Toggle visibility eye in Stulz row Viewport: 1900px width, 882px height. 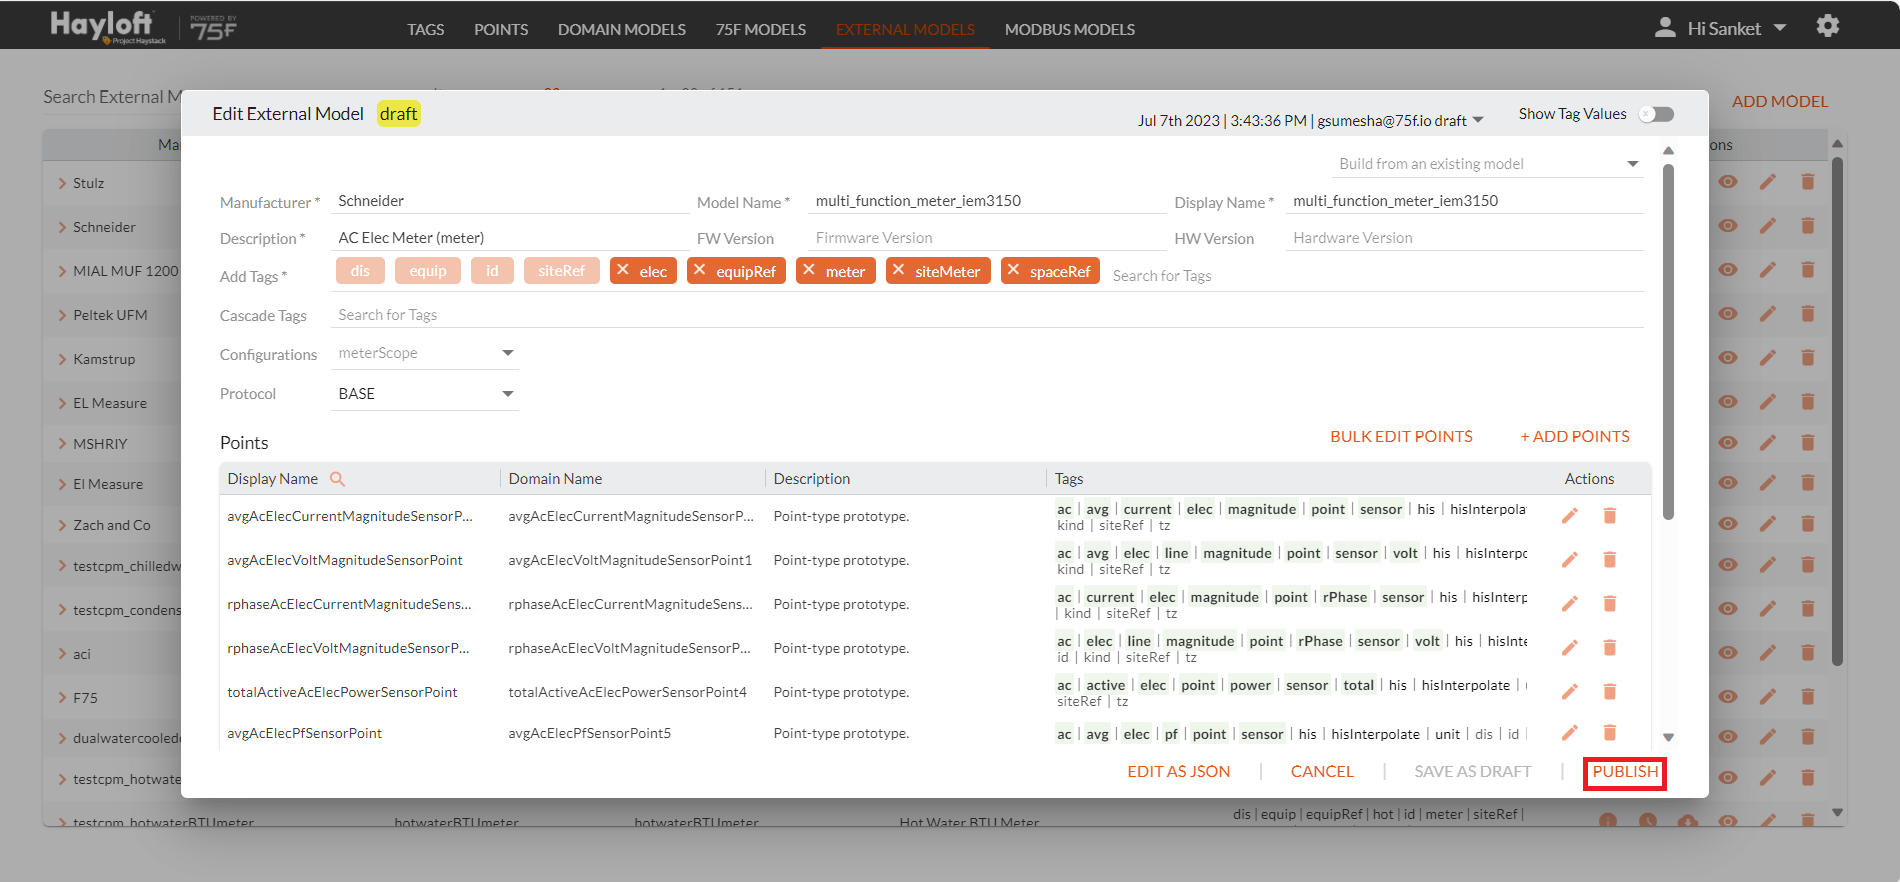pos(1728,182)
